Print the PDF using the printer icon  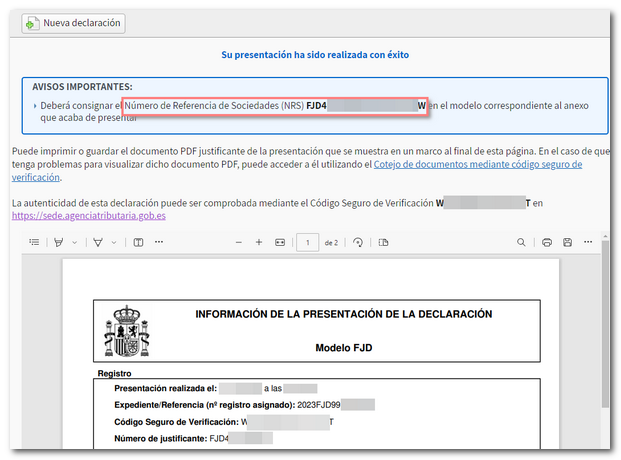pos(547,242)
